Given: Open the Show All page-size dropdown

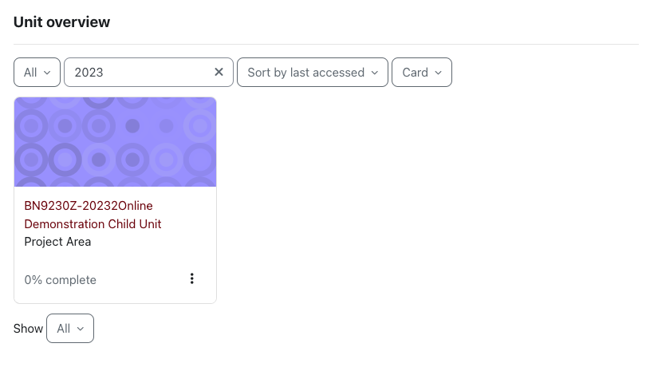Looking at the screenshot, I should coord(70,328).
